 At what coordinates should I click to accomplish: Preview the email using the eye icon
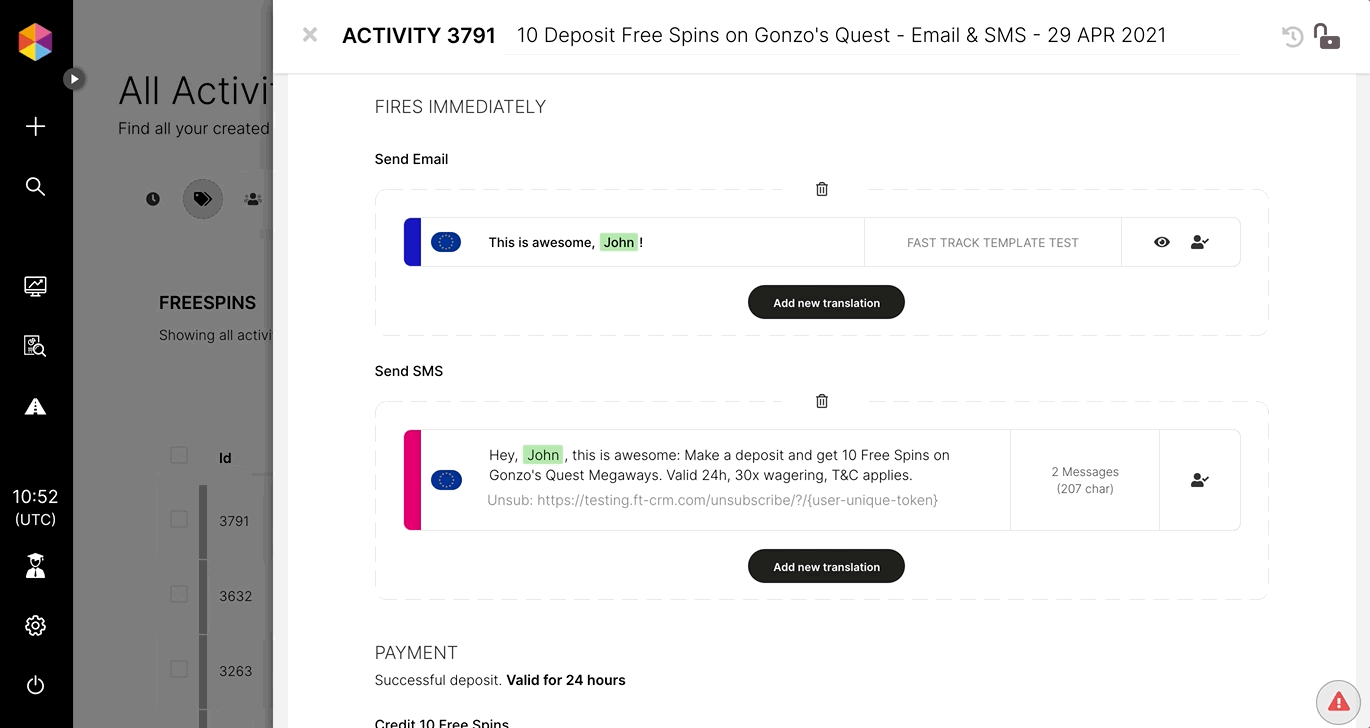1162,242
